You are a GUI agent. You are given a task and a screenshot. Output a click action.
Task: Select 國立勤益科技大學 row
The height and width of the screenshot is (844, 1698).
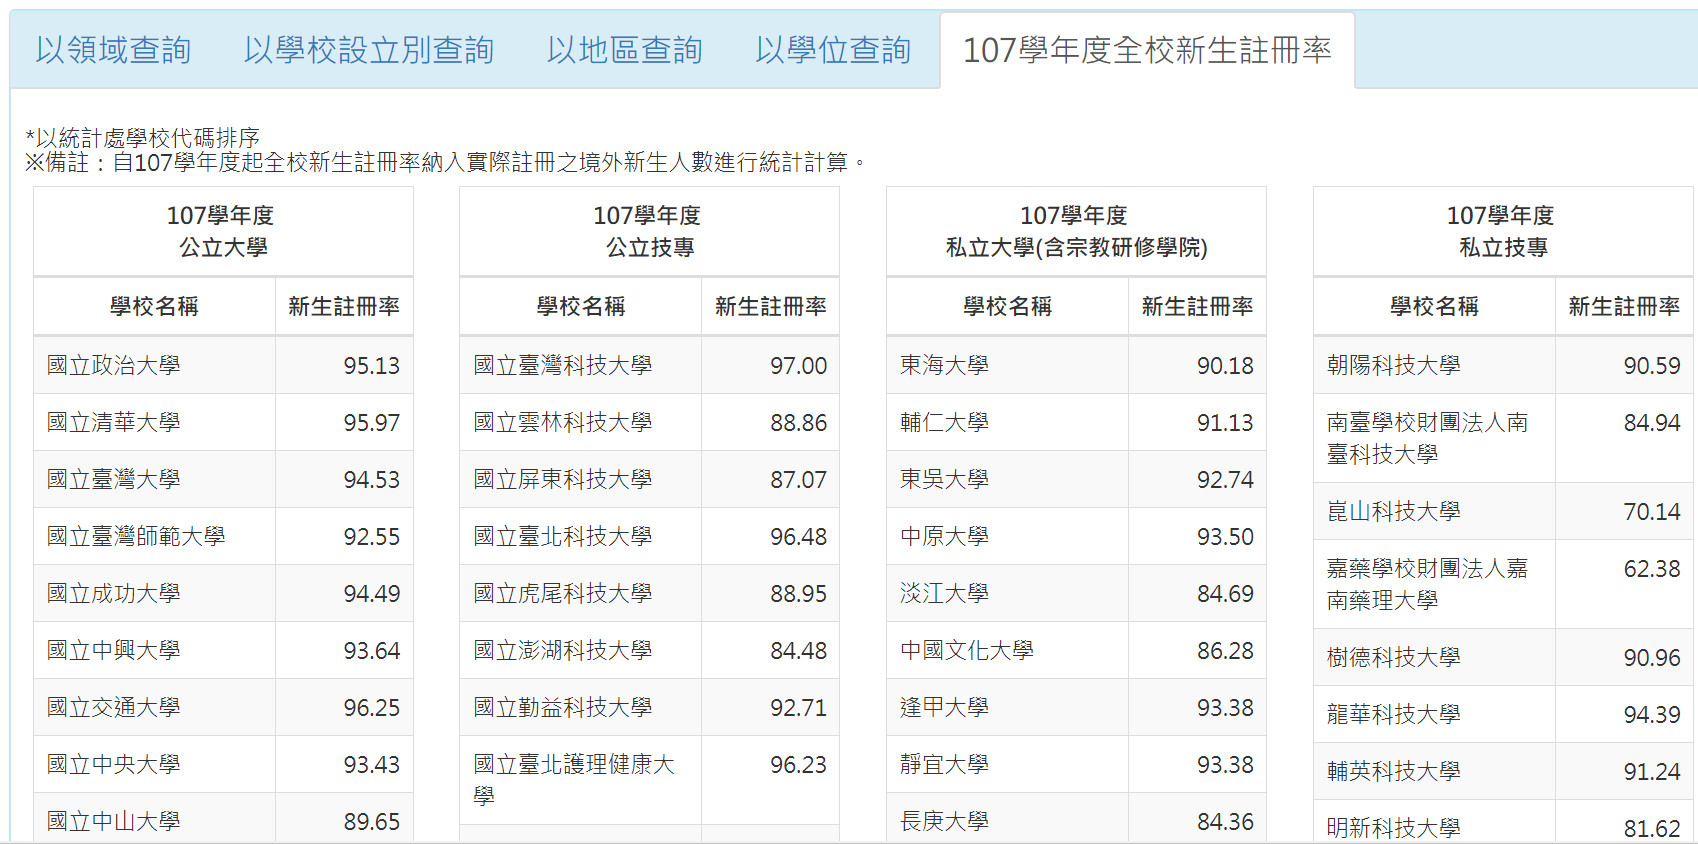coord(649,707)
